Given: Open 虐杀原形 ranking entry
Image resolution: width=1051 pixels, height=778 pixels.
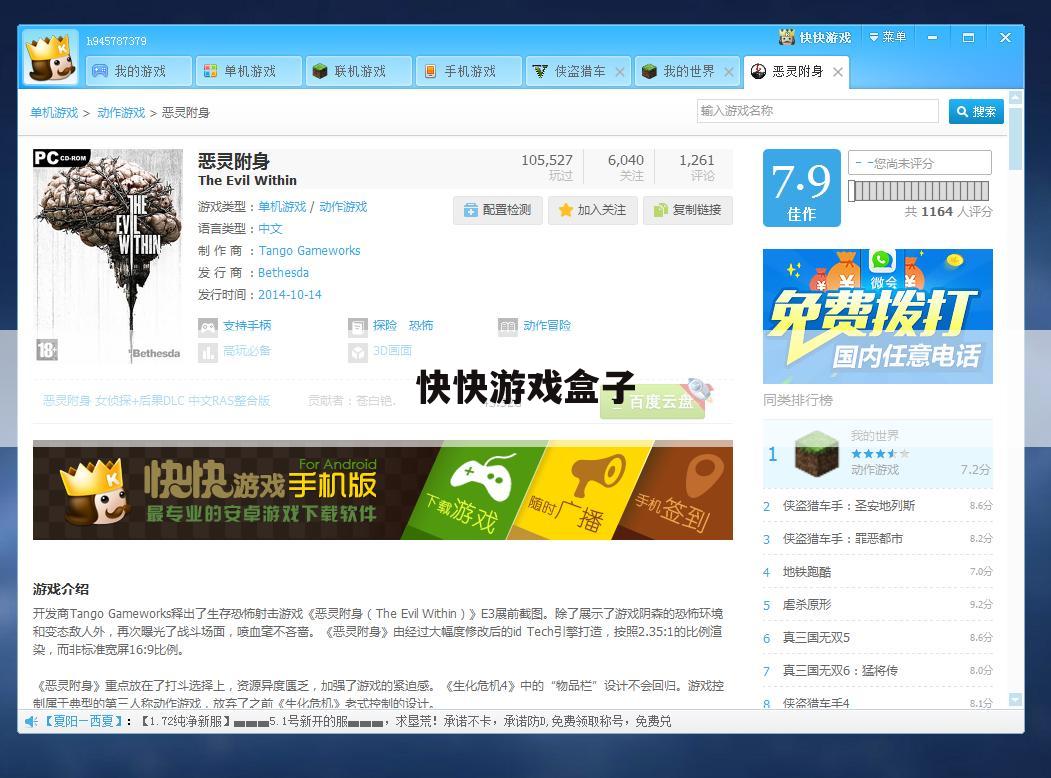Looking at the screenshot, I should point(877,604).
